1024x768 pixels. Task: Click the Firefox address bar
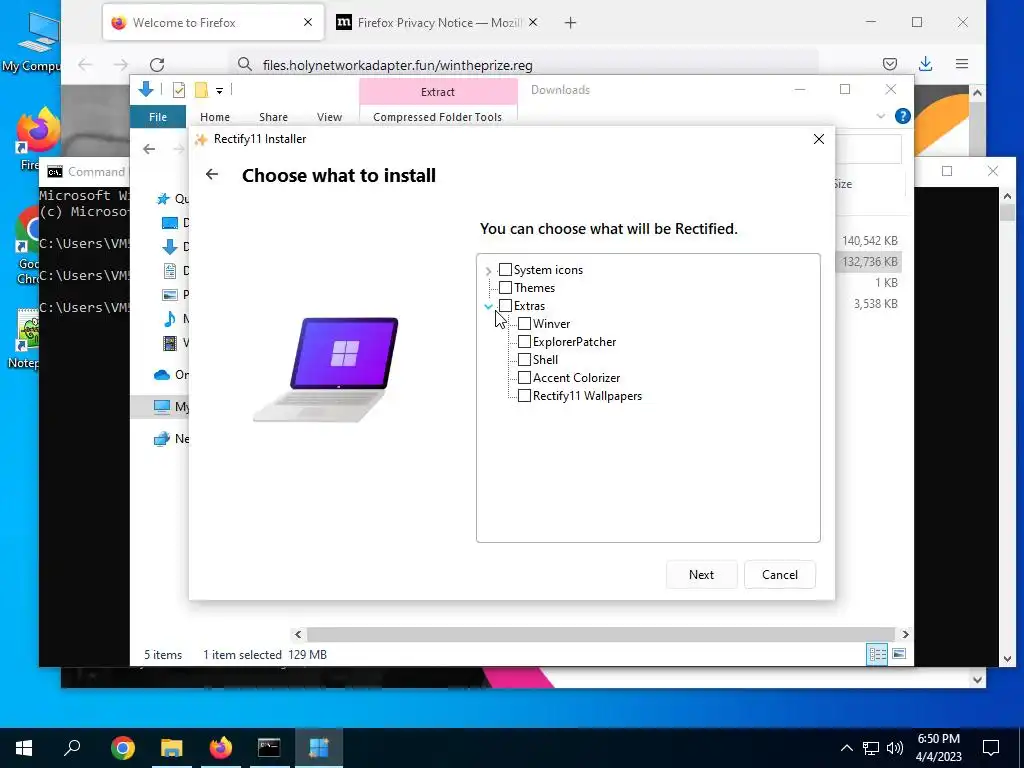[x=522, y=65]
